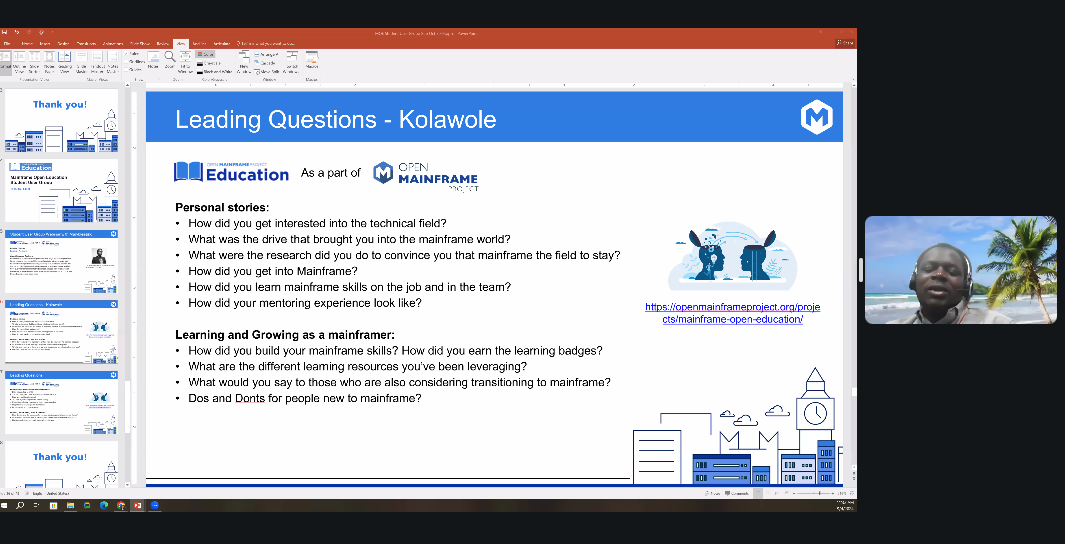This screenshot has height=544, width=1065.
Task: Select the last Thank you! slide thumbnail
Action: coord(61,465)
